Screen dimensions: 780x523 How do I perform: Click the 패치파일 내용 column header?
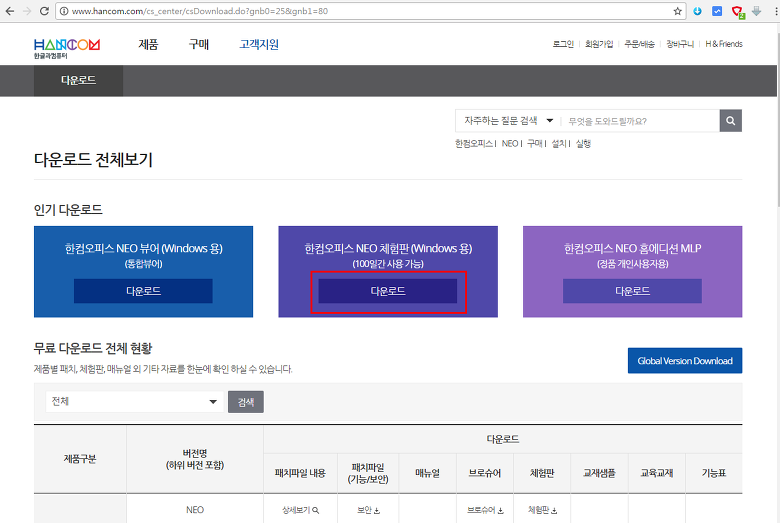pos(300,473)
